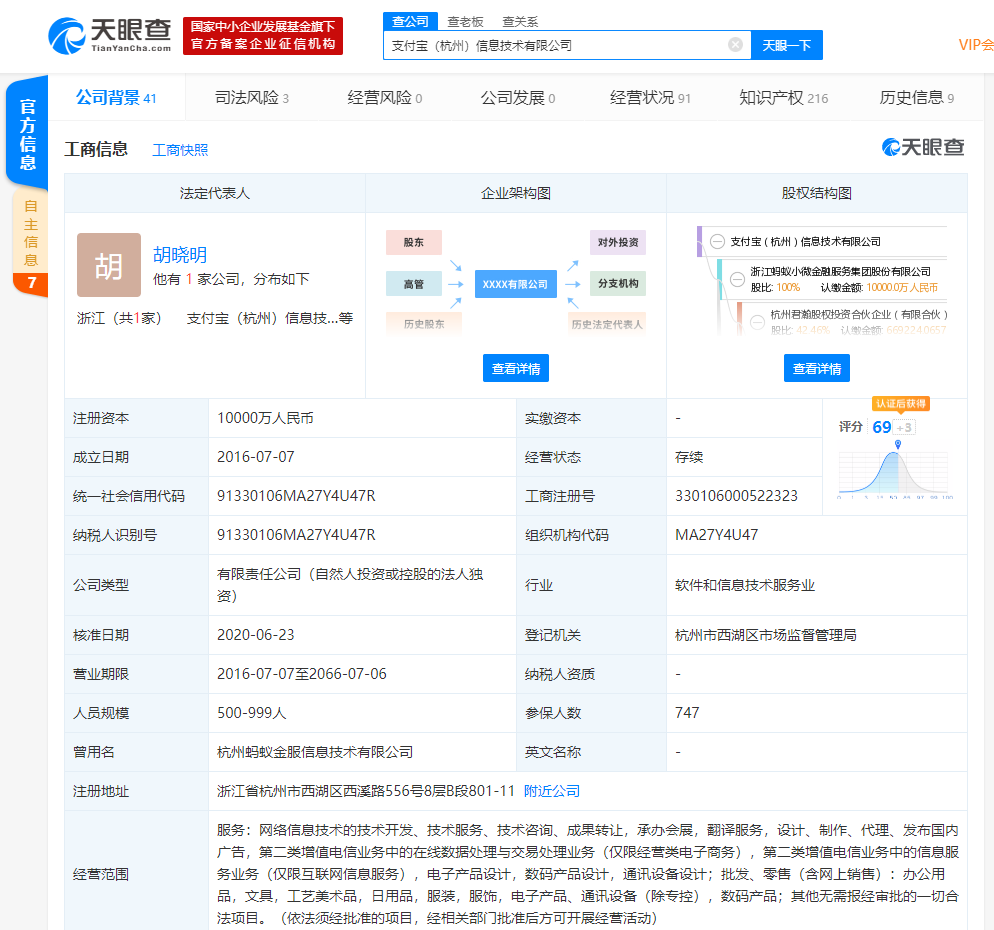Open the 历史信息 9 tab

pos(917,98)
